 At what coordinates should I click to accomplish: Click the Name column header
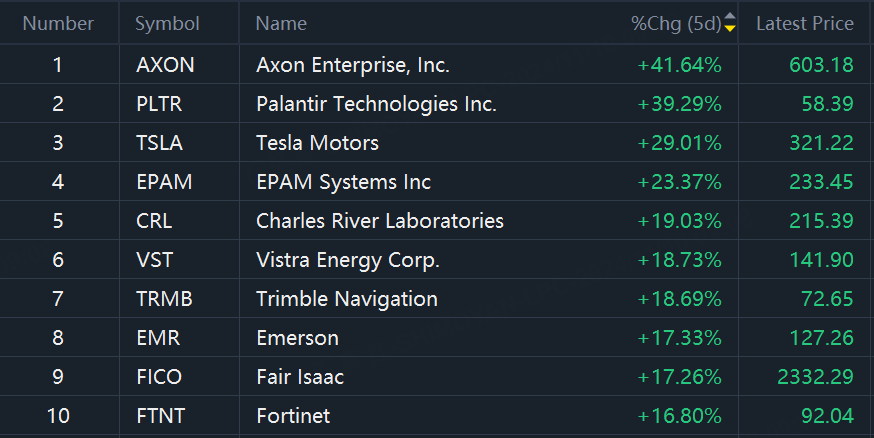pos(281,23)
